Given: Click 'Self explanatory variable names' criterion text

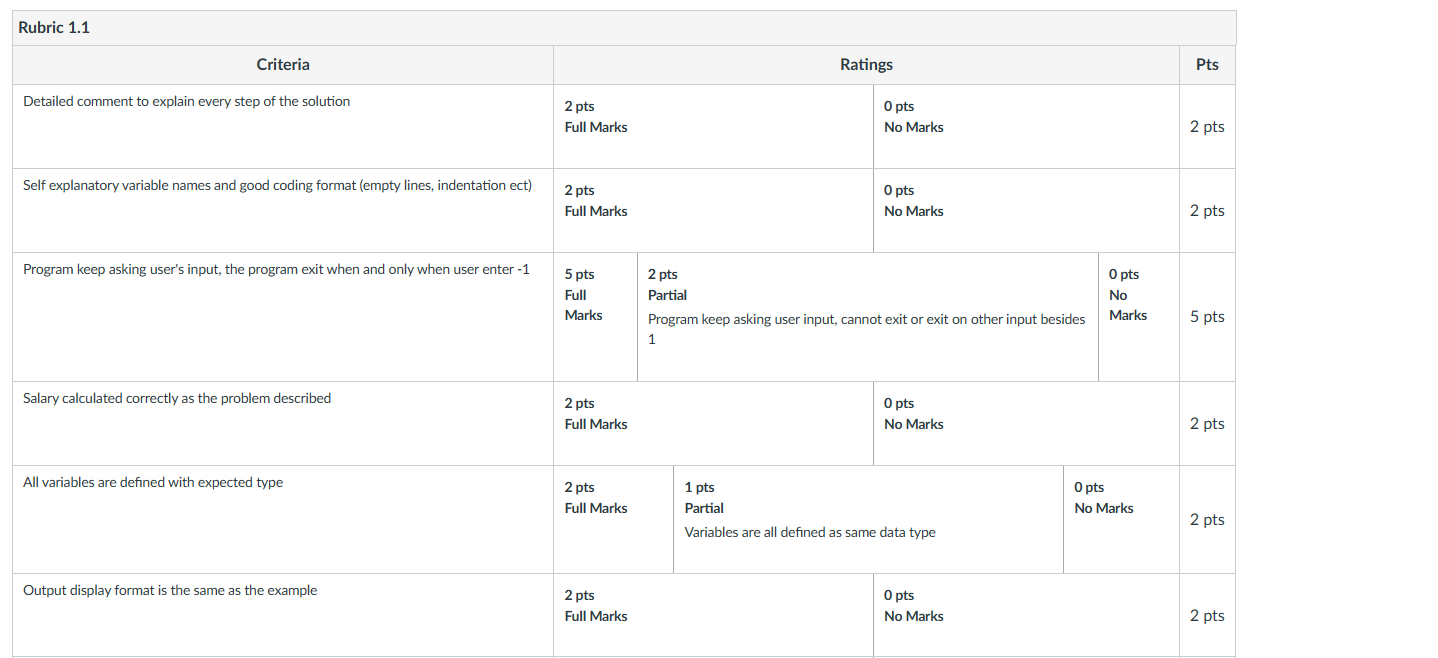Looking at the screenshot, I should [x=278, y=185].
